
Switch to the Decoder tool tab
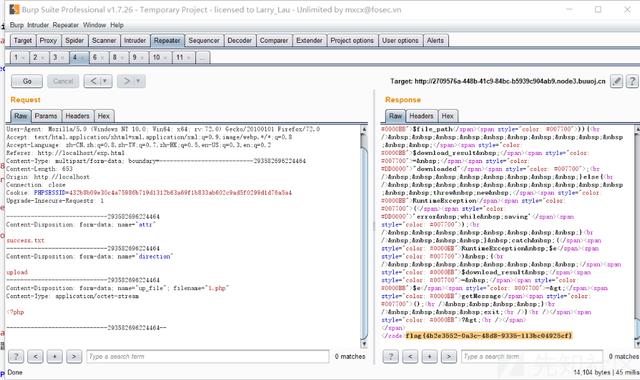[240, 40]
